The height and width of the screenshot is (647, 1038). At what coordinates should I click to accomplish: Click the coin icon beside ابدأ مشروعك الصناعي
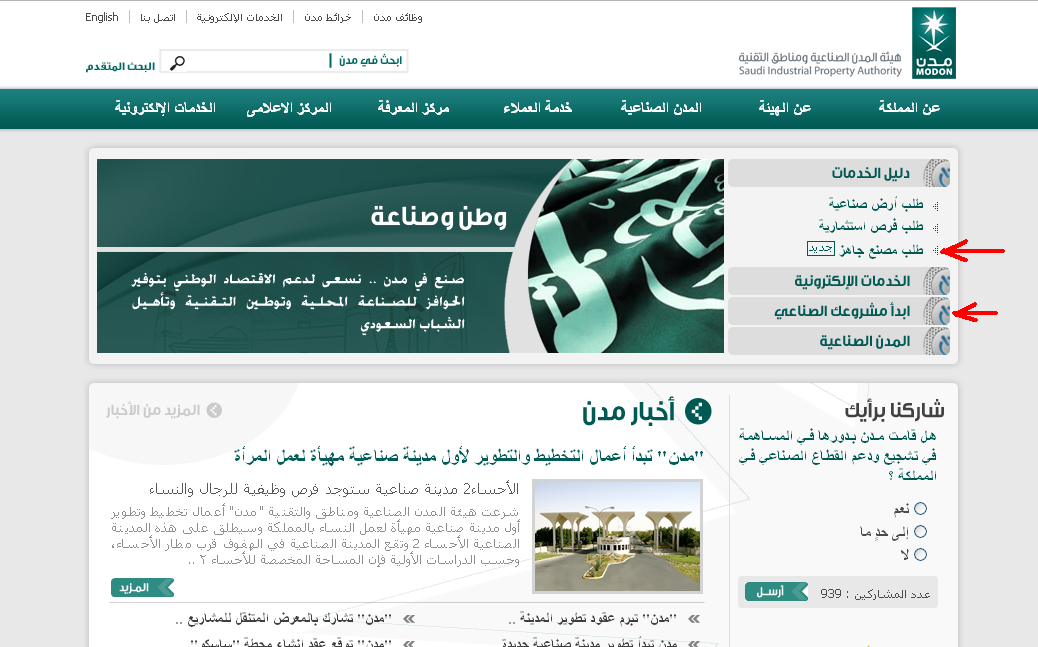point(938,311)
